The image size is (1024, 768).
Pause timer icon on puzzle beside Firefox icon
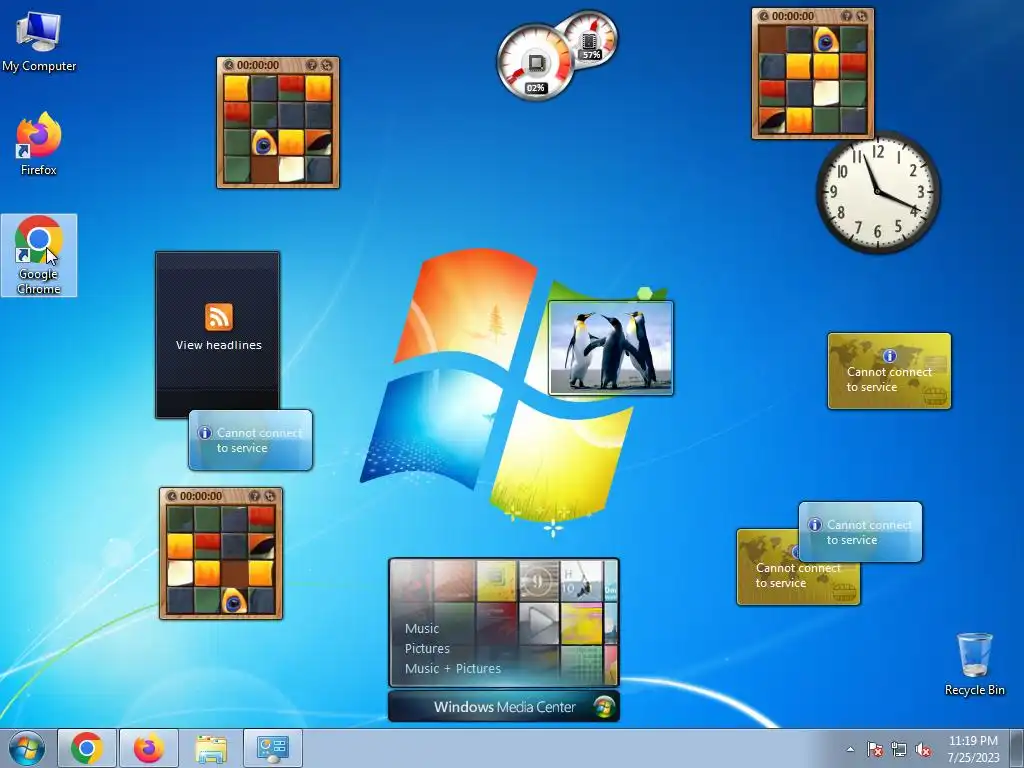coord(229,65)
